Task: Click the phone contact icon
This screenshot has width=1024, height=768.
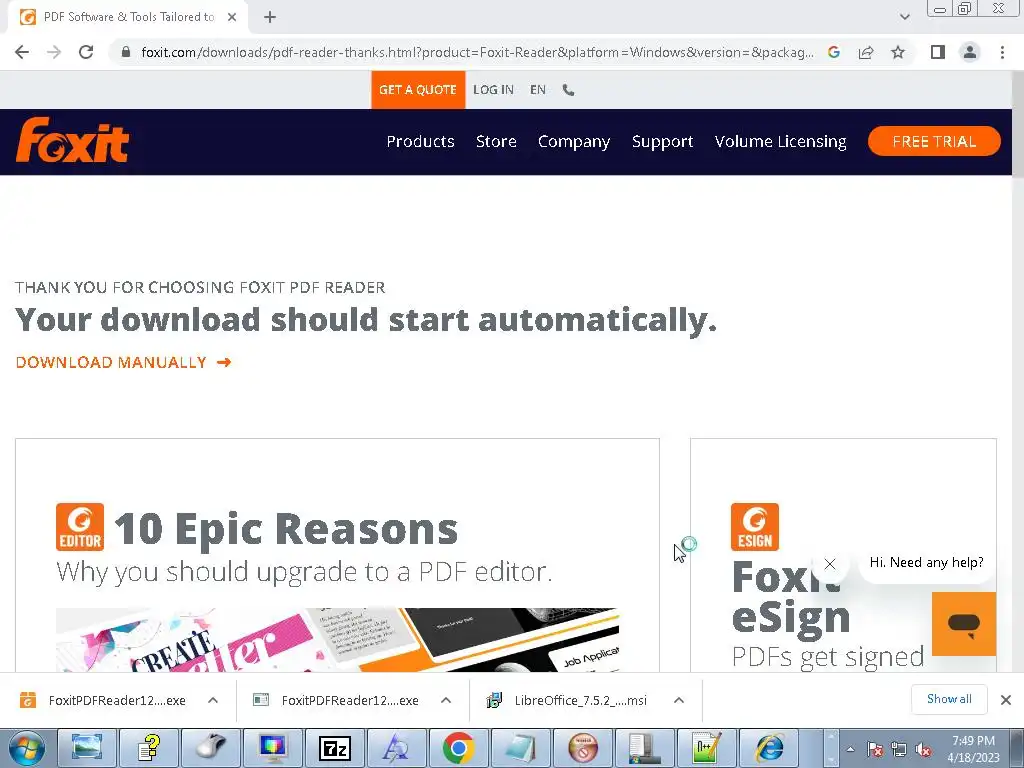Action: pyautogui.click(x=568, y=90)
